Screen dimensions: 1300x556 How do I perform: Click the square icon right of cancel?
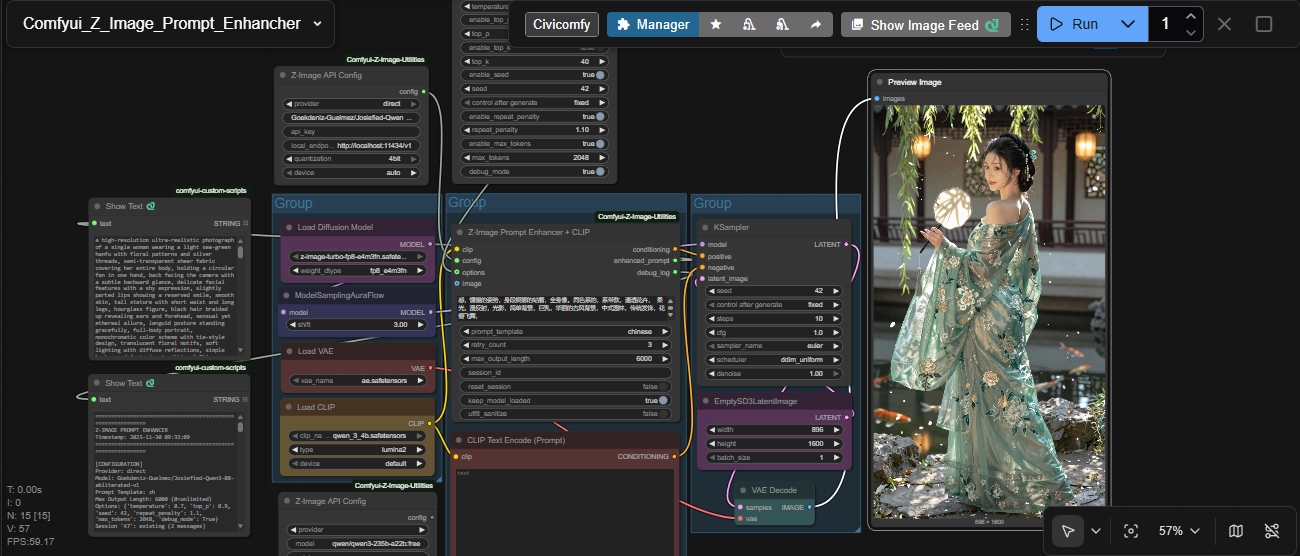coord(1264,24)
